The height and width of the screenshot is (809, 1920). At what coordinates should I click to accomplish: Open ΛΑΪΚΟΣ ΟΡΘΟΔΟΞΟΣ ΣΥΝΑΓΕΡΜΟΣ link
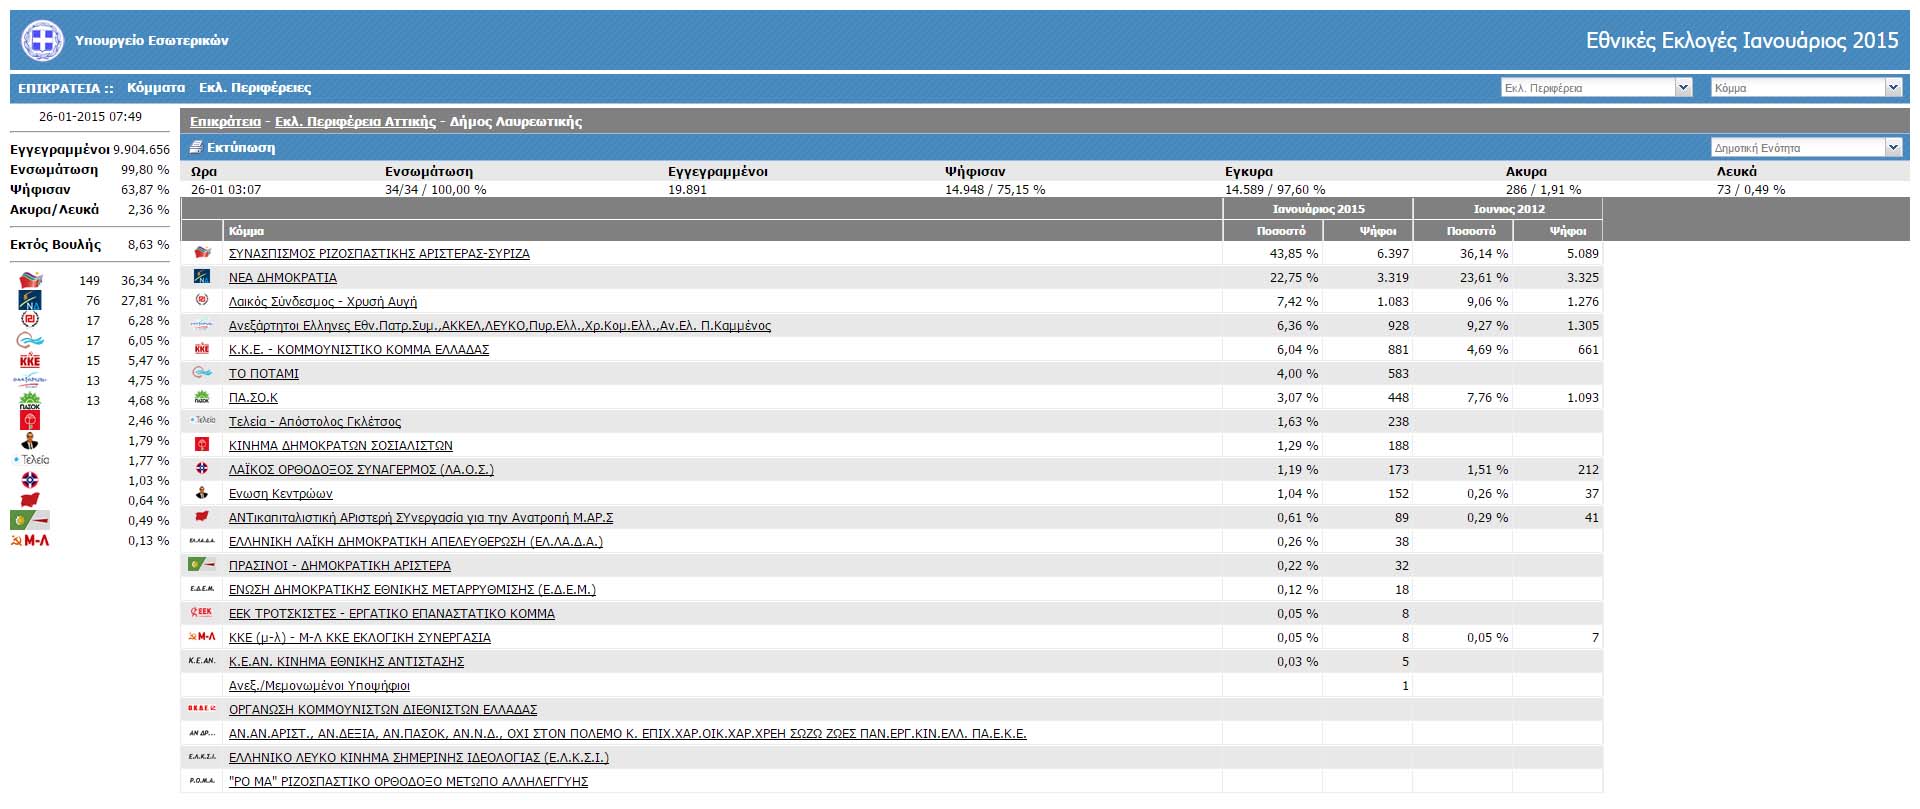click(x=361, y=470)
